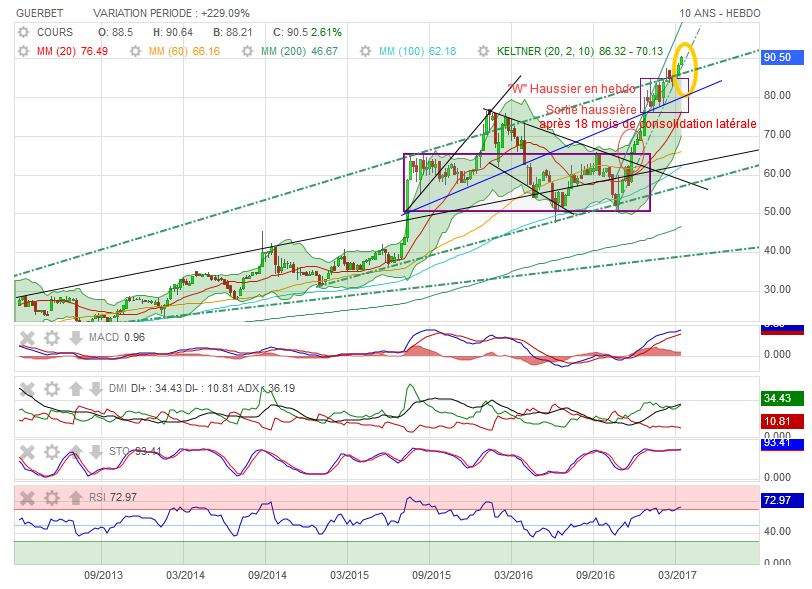Click the 03/2015 date axis label

(x=350, y=576)
